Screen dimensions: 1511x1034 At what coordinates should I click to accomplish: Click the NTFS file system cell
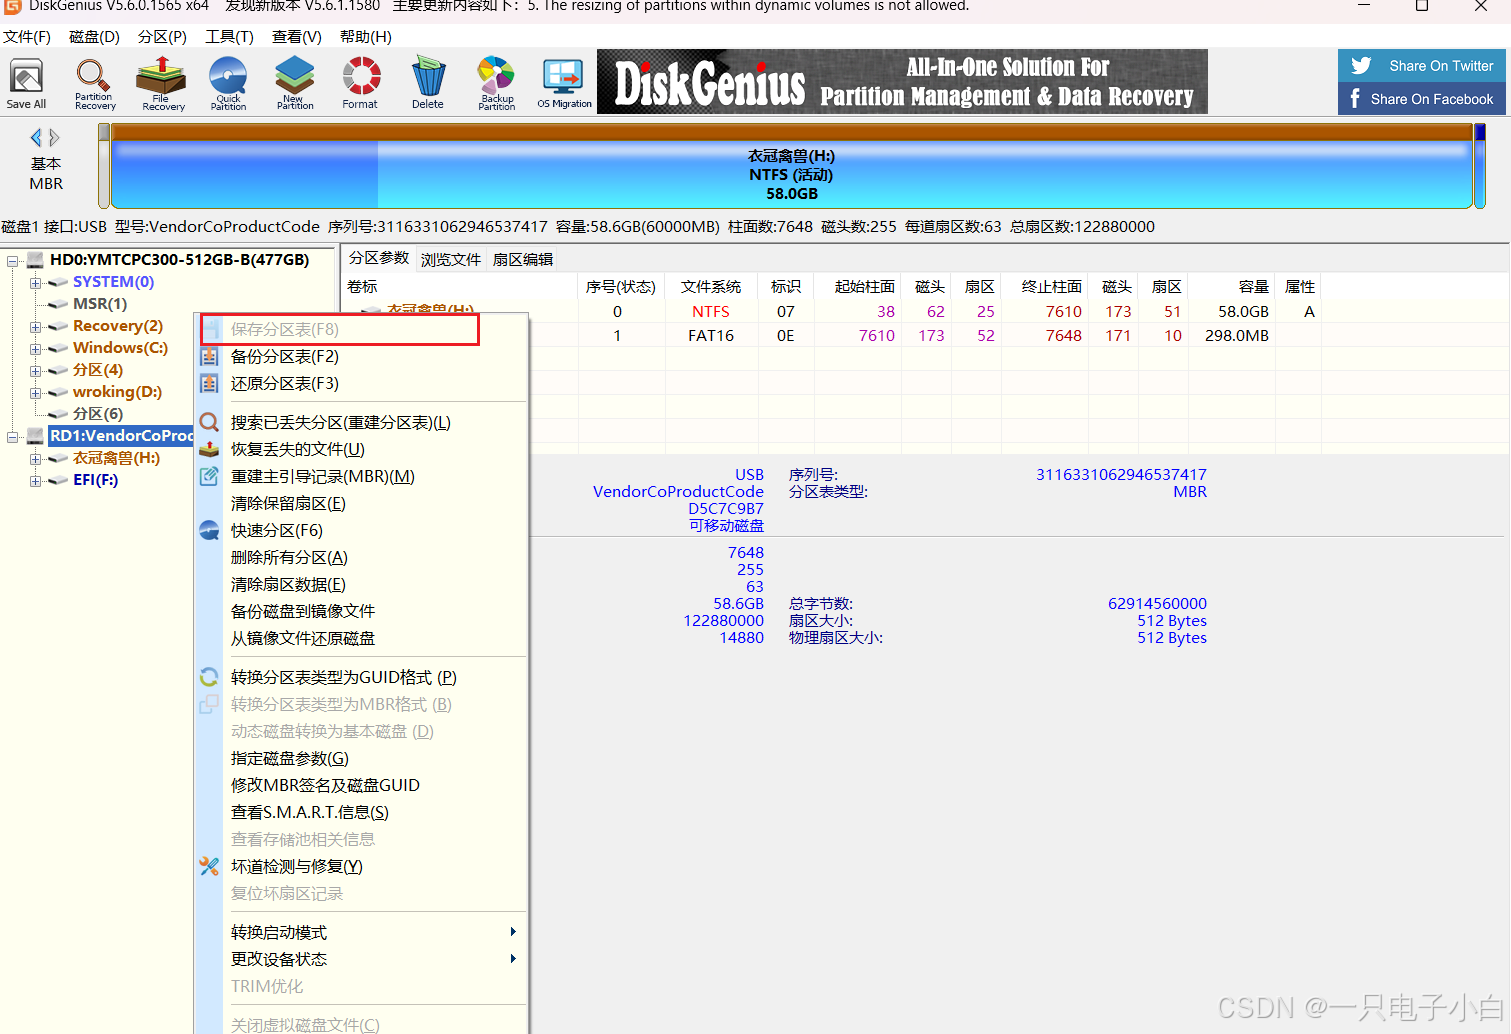click(711, 312)
